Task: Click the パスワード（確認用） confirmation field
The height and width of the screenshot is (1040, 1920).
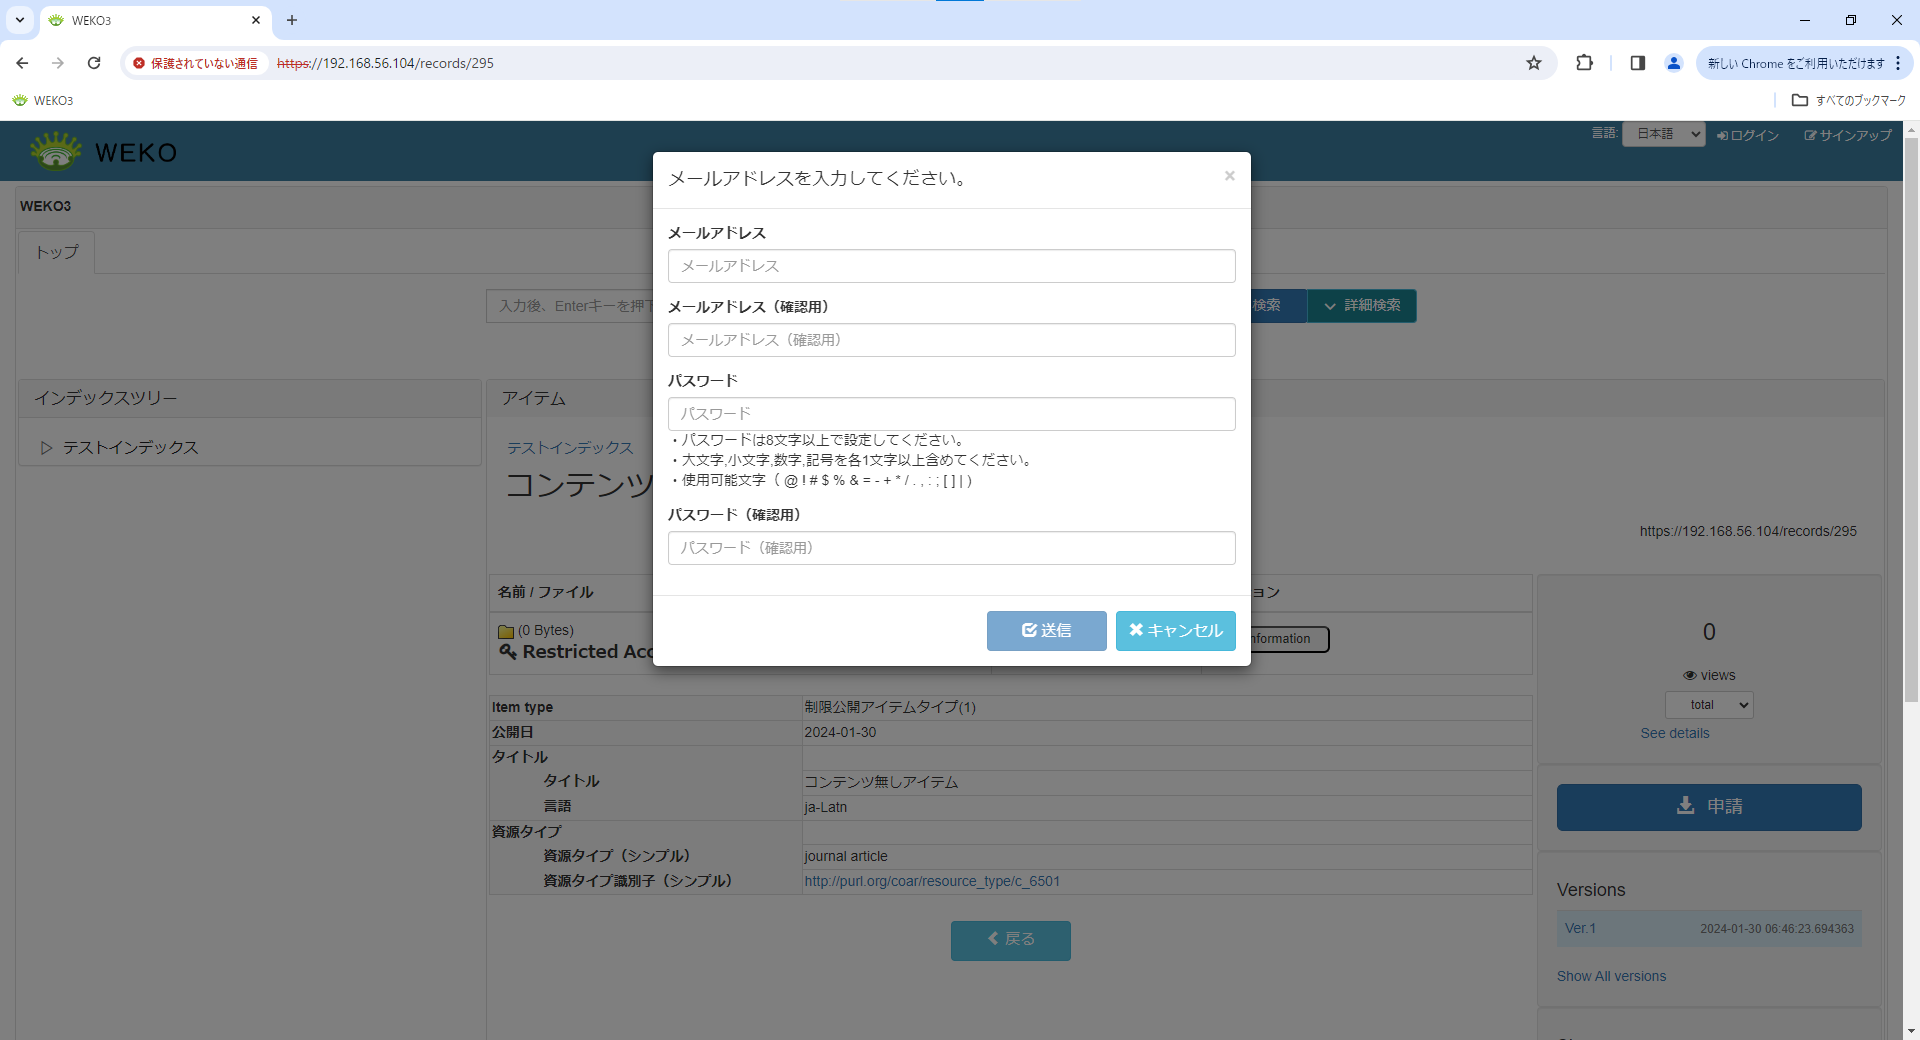Action: pyautogui.click(x=951, y=548)
